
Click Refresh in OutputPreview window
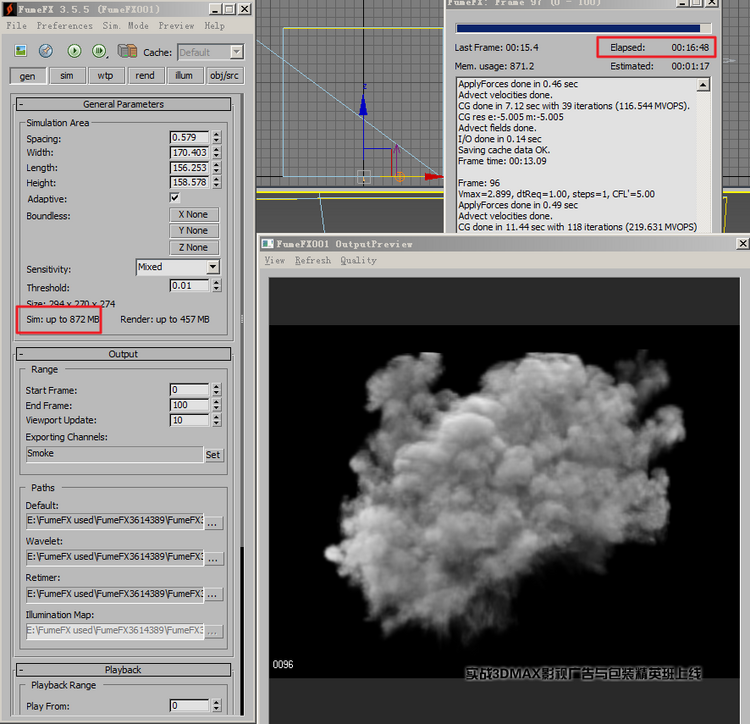[313, 261]
